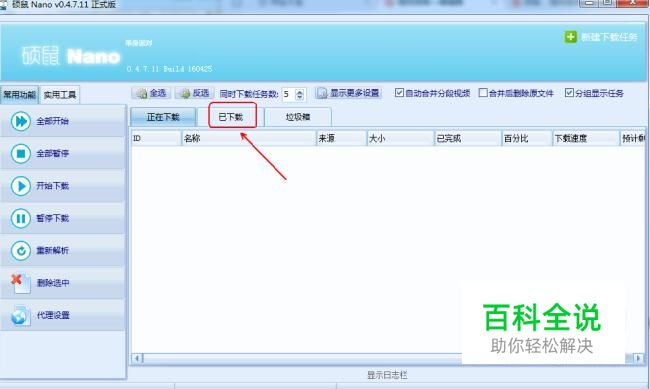Sort by the 大小 column header
The width and height of the screenshot is (650, 389).
point(401,139)
